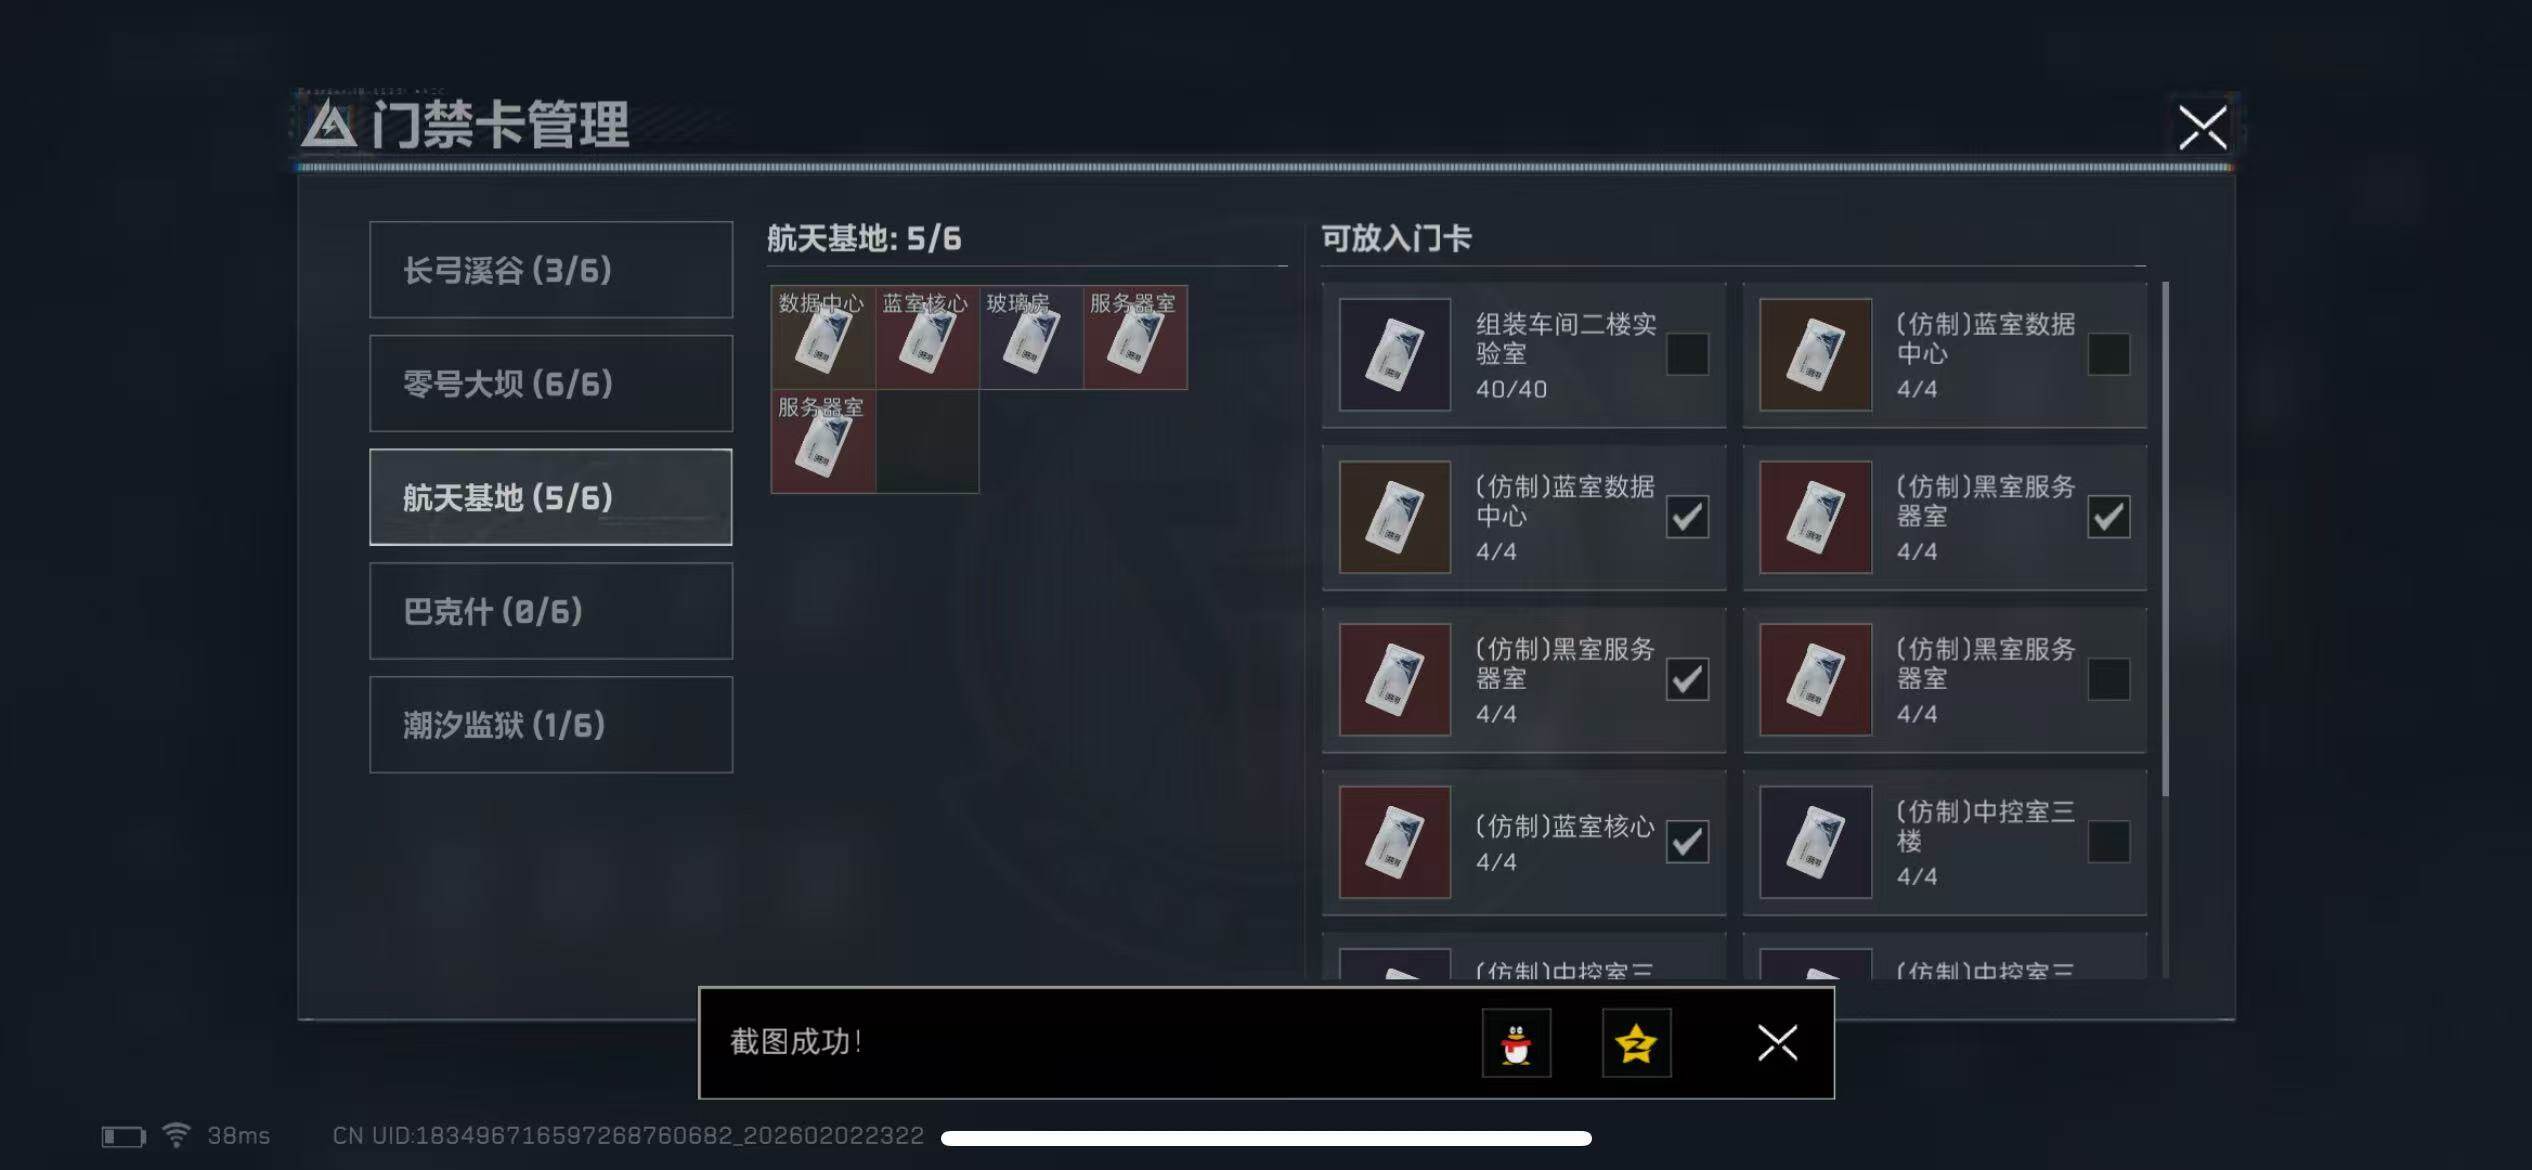Open the 潮汐监狱 (1/6) map tab
This screenshot has width=2532, height=1170.
(551, 724)
